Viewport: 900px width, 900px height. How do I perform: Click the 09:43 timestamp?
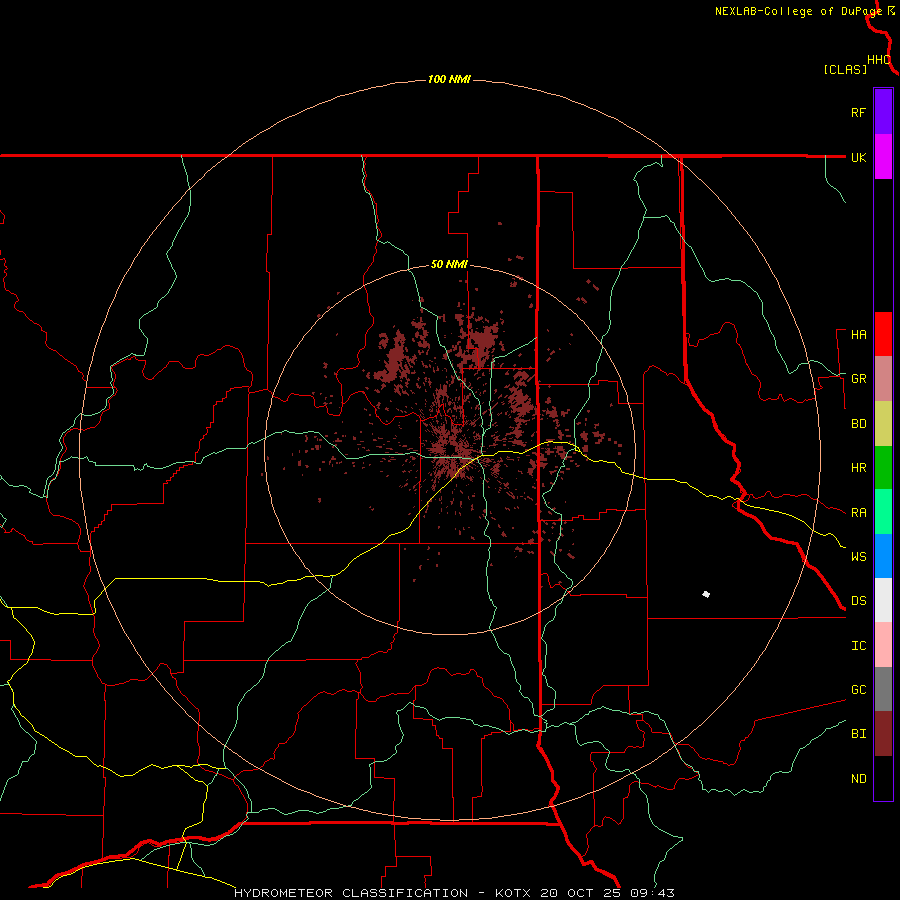652,893
